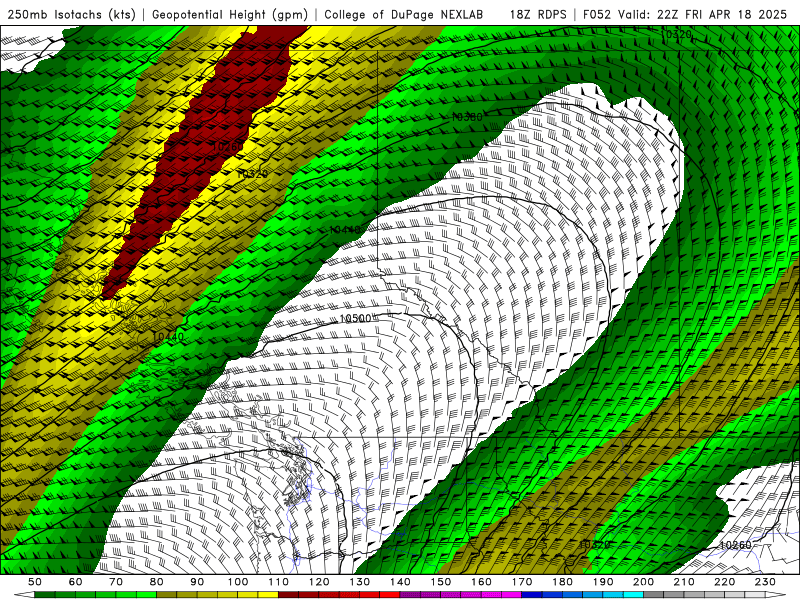Click the '90' legend value

coord(197,582)
